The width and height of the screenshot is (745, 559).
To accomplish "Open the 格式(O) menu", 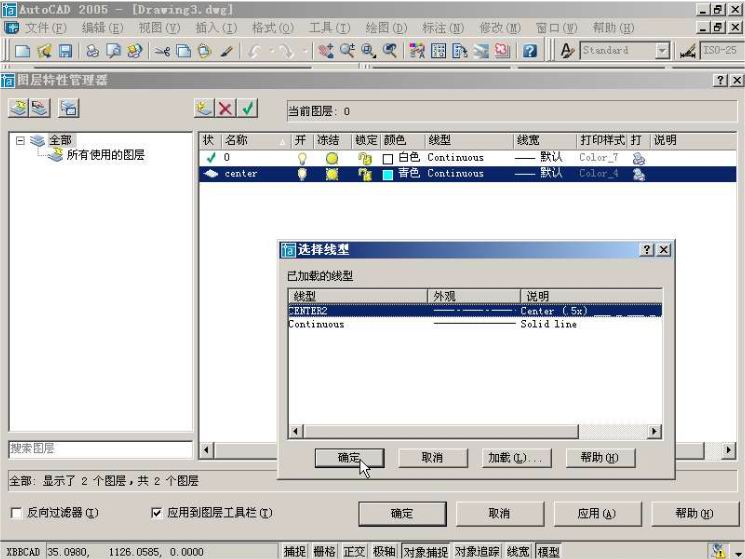I will [x=273, y=28].
